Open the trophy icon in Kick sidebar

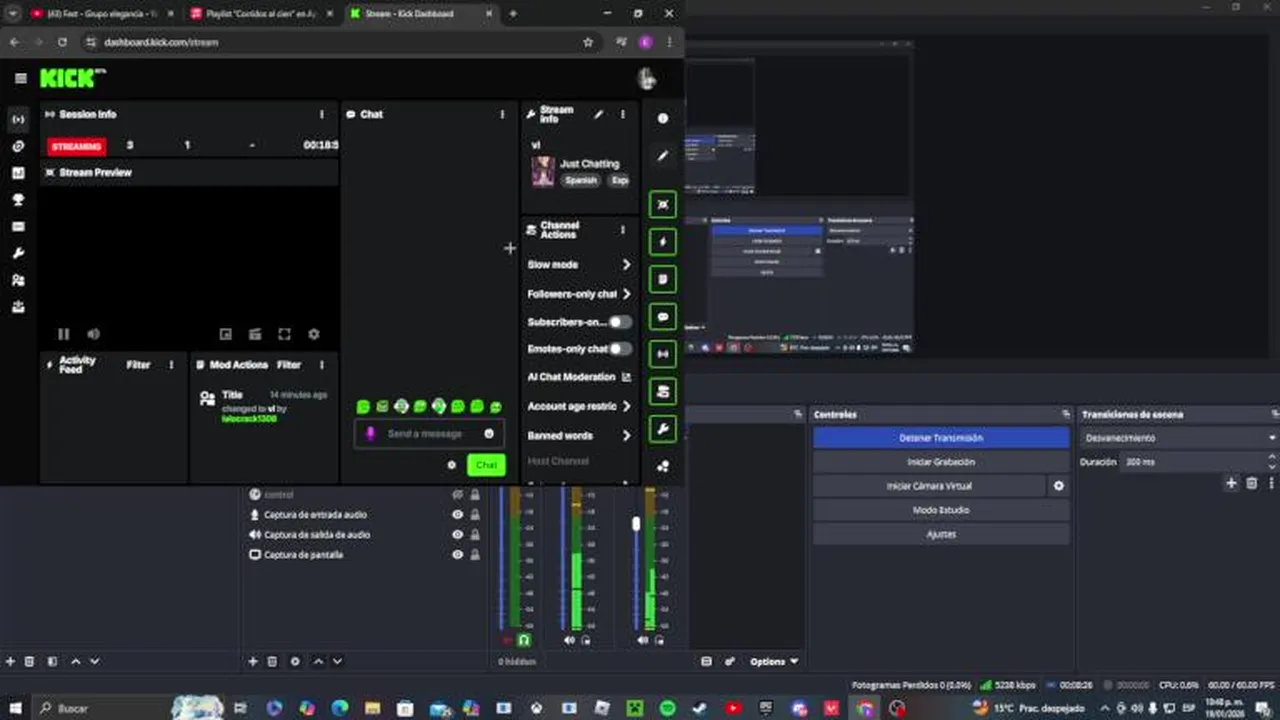18,200
